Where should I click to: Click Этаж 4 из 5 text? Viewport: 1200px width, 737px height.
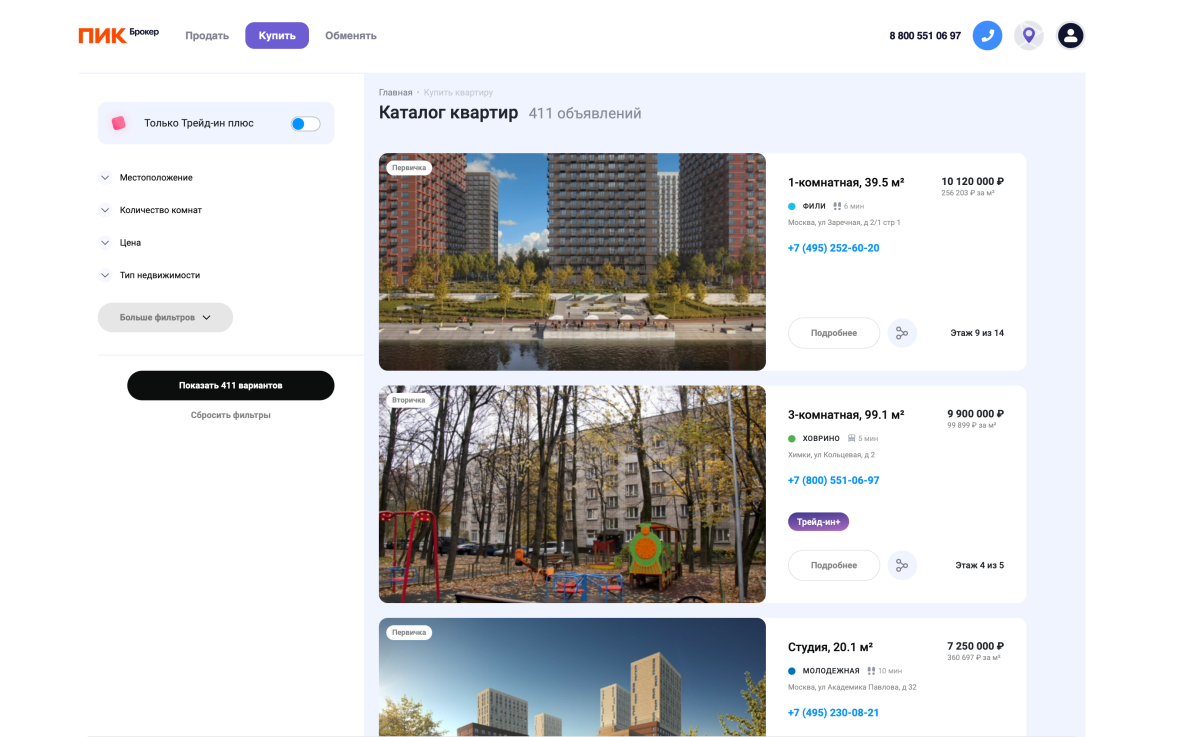point(979,565)
